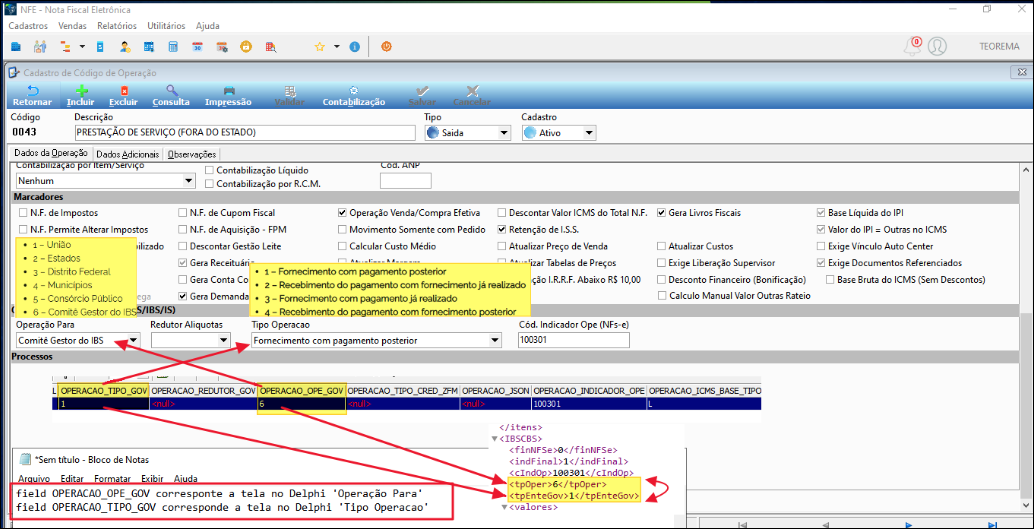Click the orange padlock toolbar icon

[246, 47]
